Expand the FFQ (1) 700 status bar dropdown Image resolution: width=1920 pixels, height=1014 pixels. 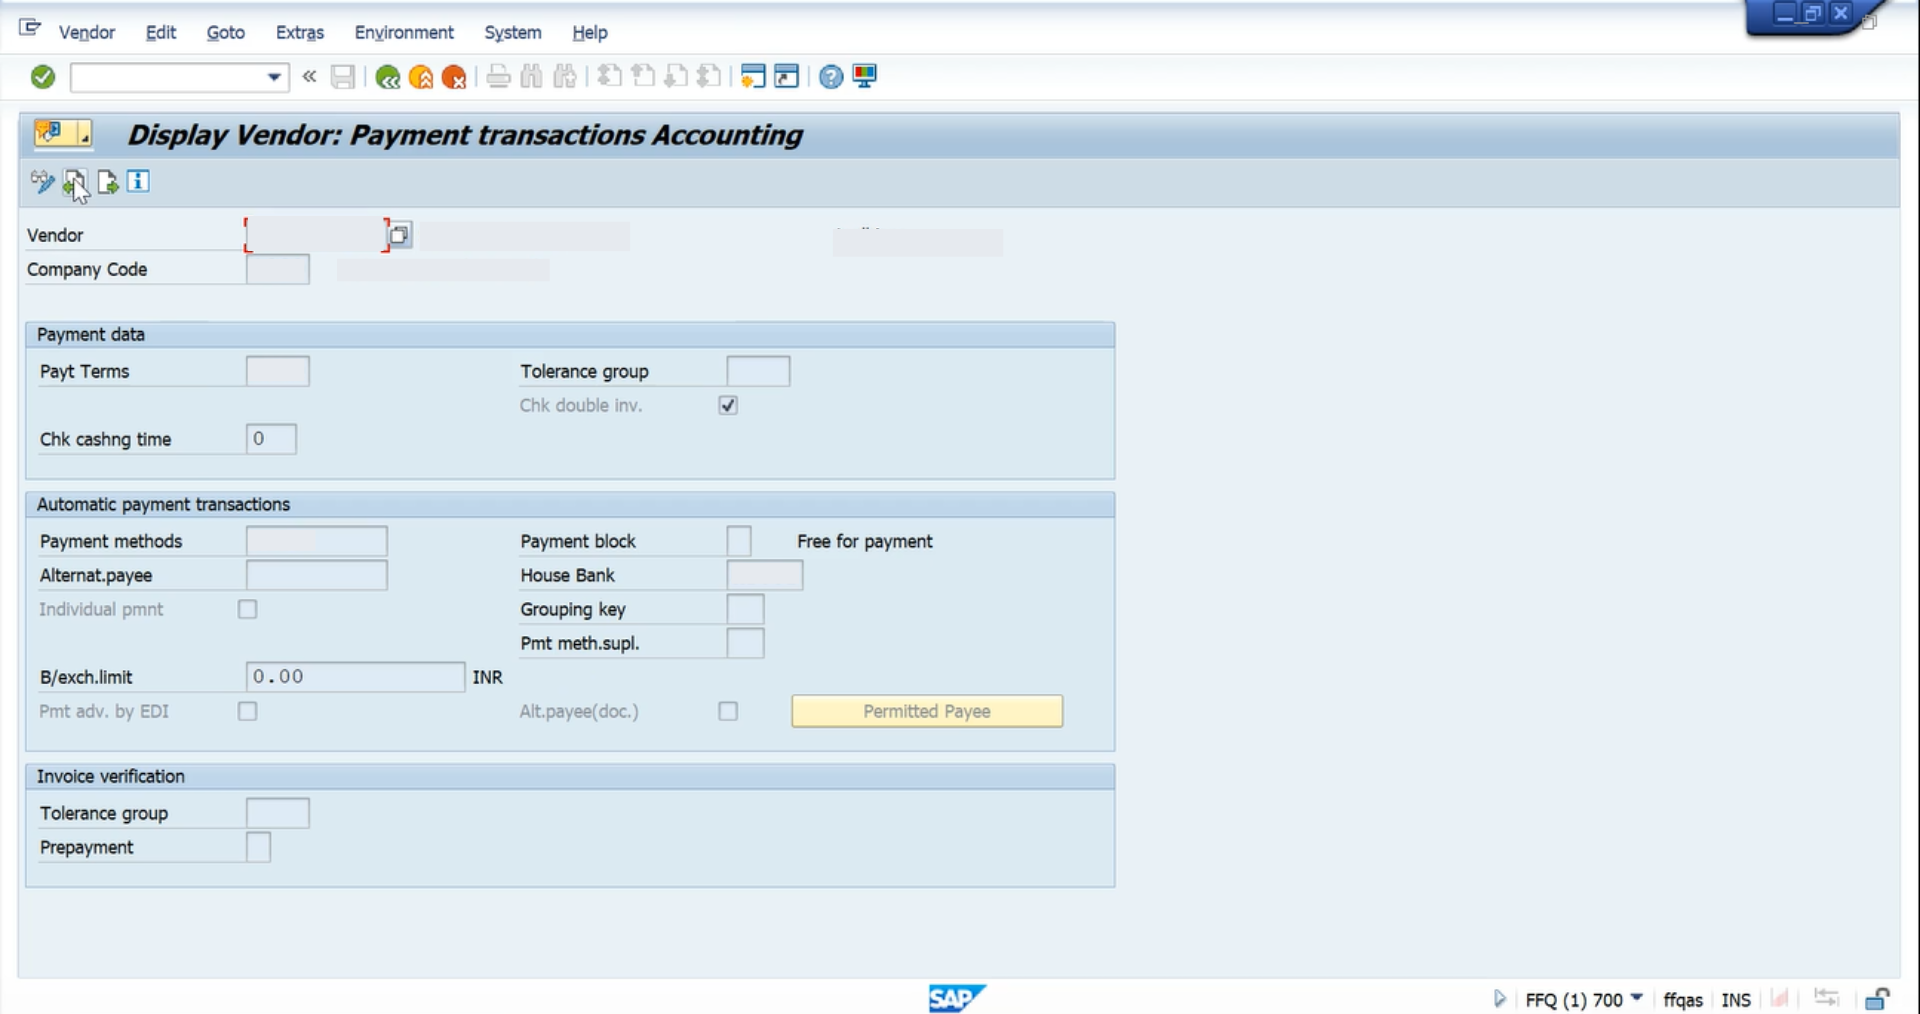1637,999
